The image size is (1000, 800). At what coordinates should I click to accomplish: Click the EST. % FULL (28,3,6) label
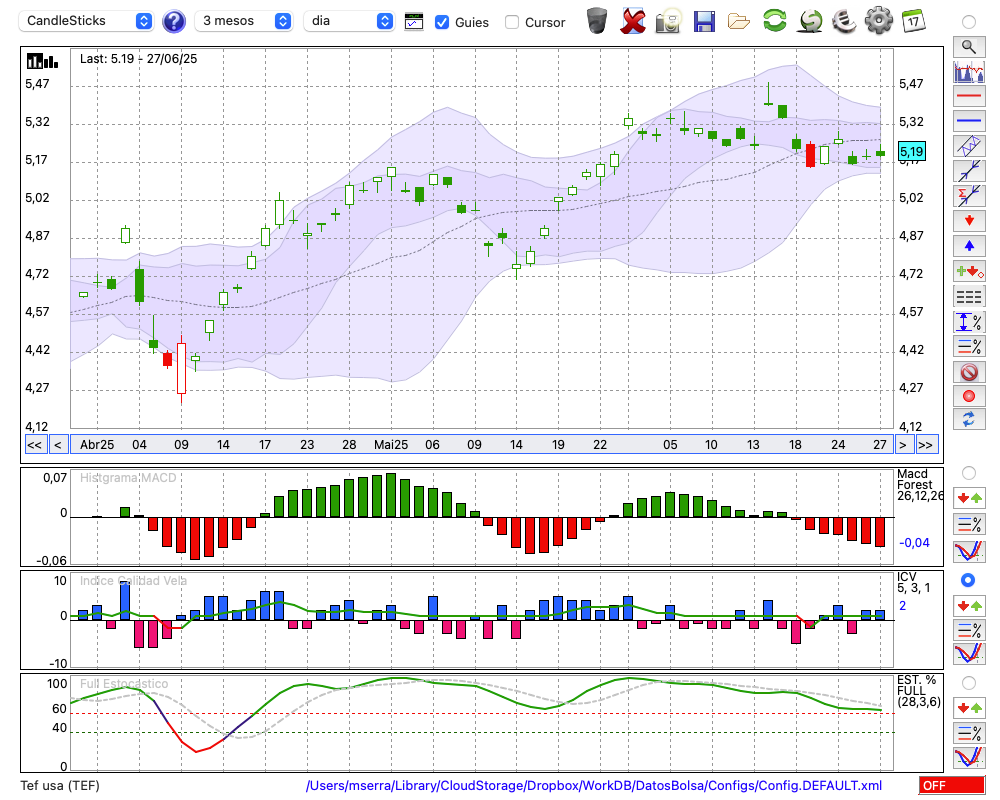pyautogui.click(x=919, y=691)
